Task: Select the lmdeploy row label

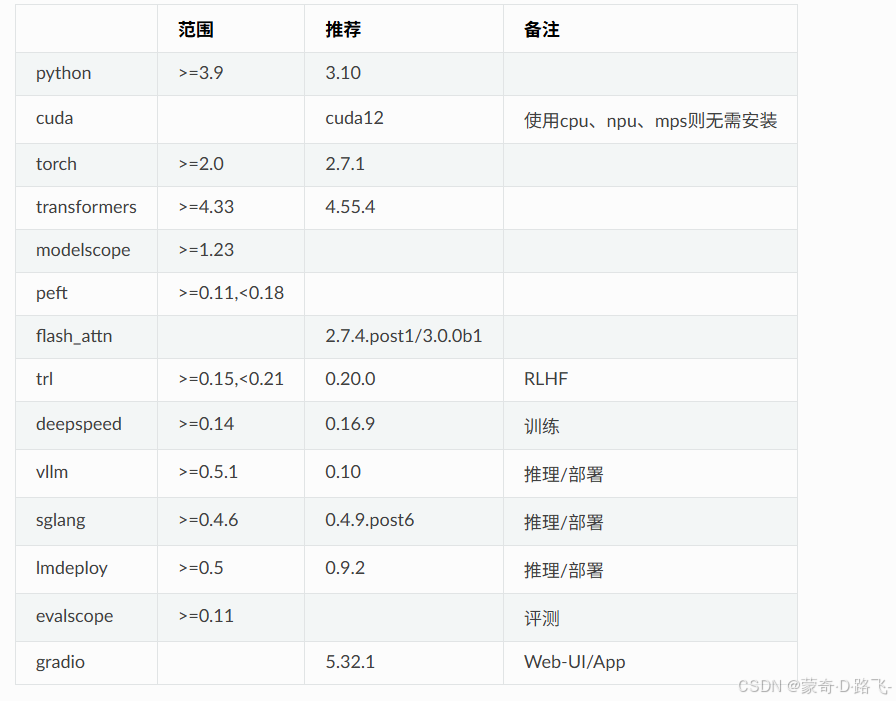Action: (x=71, y=568)
